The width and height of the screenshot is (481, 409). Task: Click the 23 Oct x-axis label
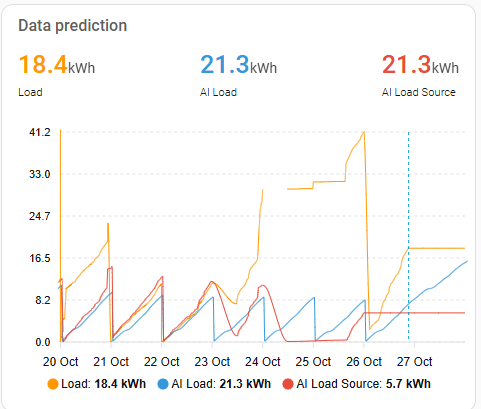click(x=212, y=362)
